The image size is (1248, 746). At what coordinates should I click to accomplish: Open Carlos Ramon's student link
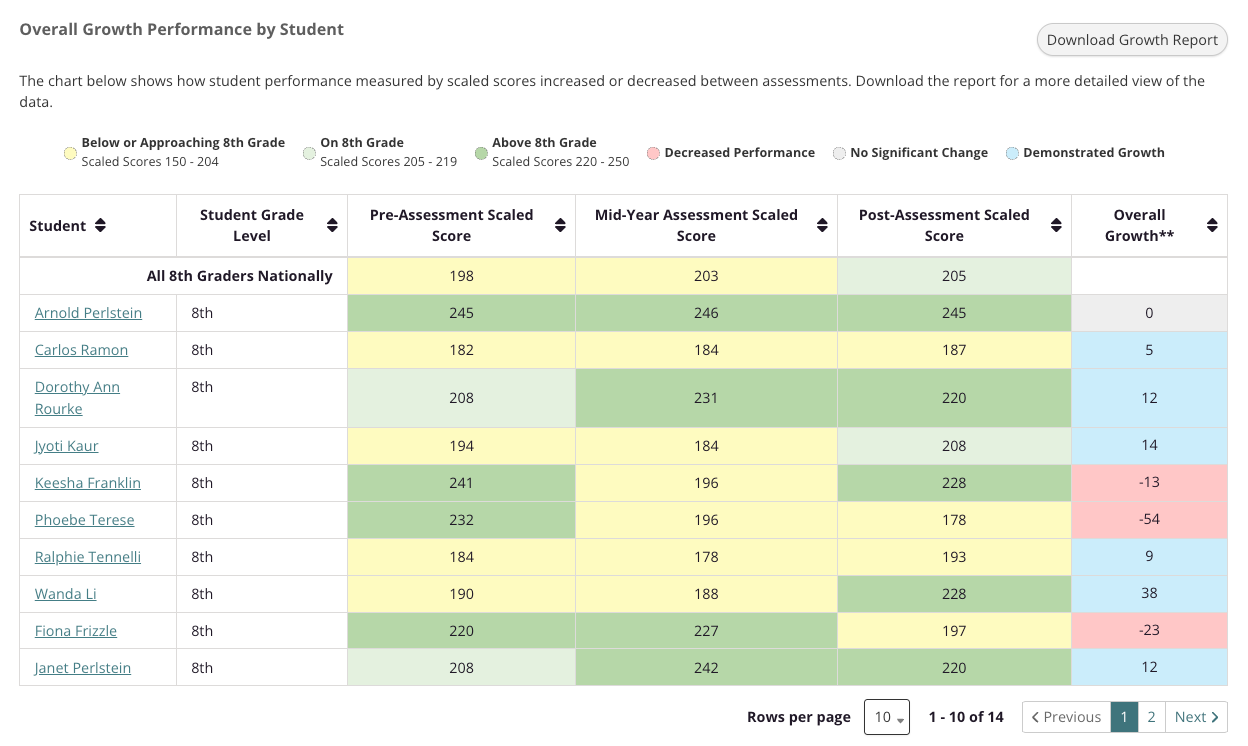tap(81, 350)
